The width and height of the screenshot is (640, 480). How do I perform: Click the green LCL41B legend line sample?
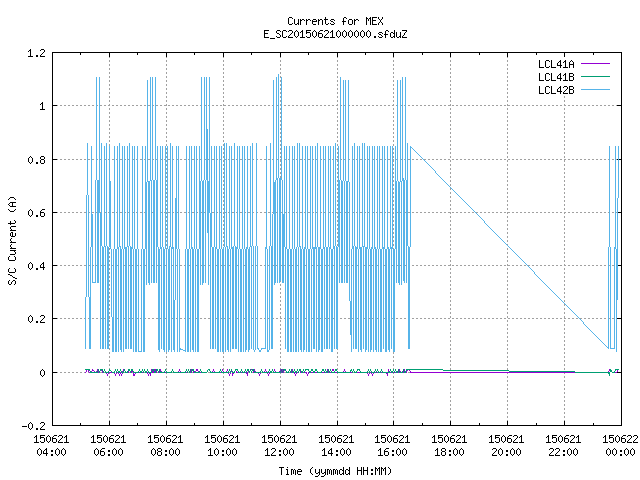[595, 77]
